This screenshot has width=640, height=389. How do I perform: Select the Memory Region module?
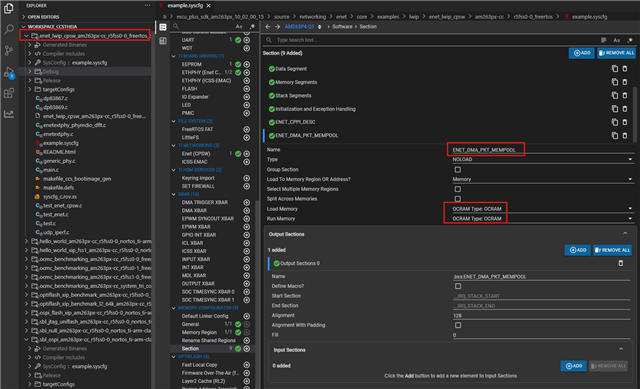[199, 332]
